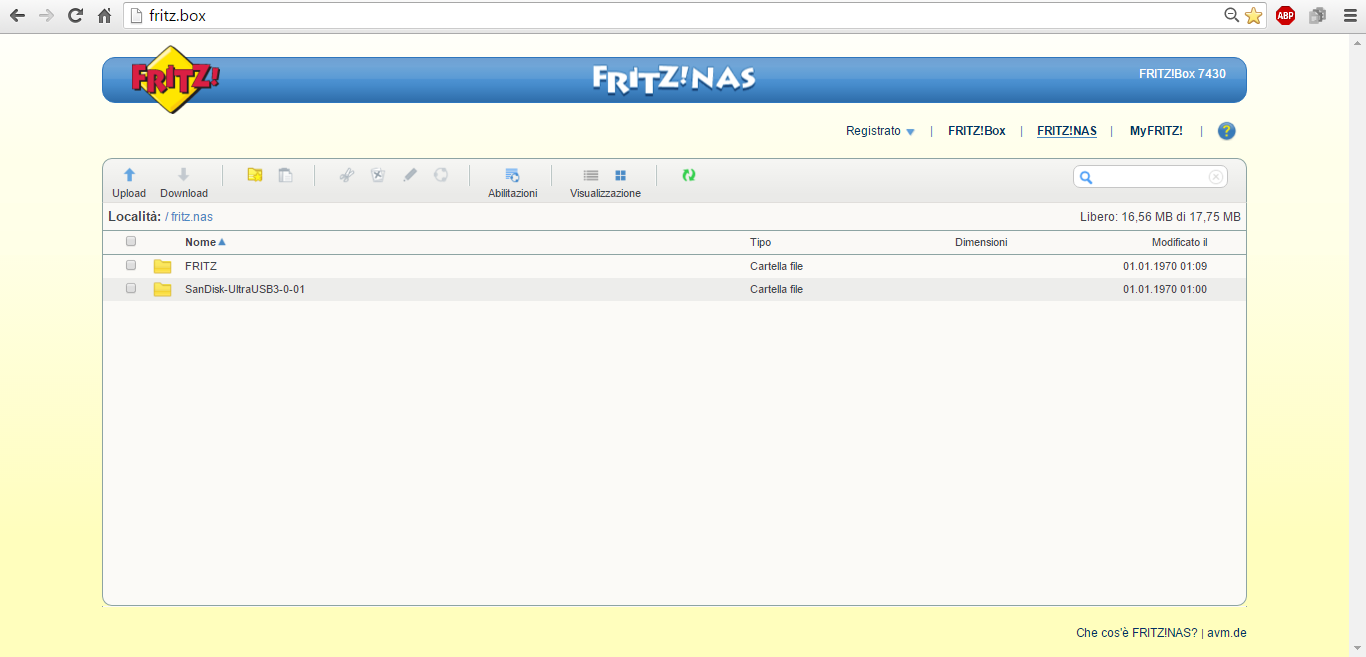Open the SanDisk-UltraUSB3-0-01 folder name
1366x657 pixels.
tap(245, 289)
